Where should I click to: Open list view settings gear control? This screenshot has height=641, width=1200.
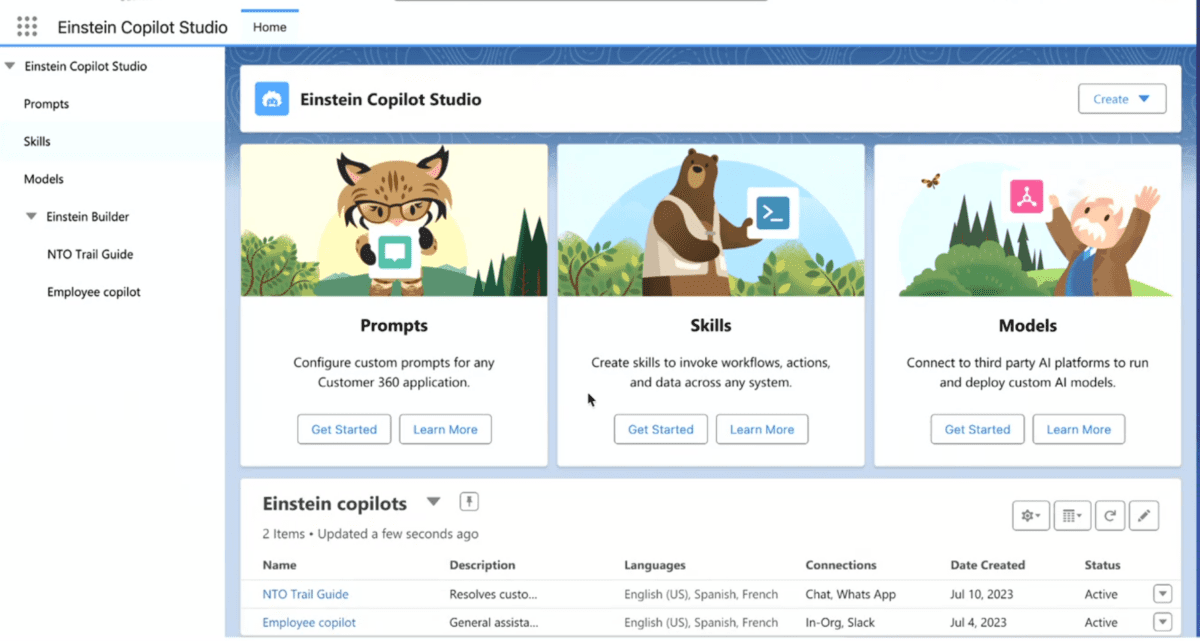1031,516
